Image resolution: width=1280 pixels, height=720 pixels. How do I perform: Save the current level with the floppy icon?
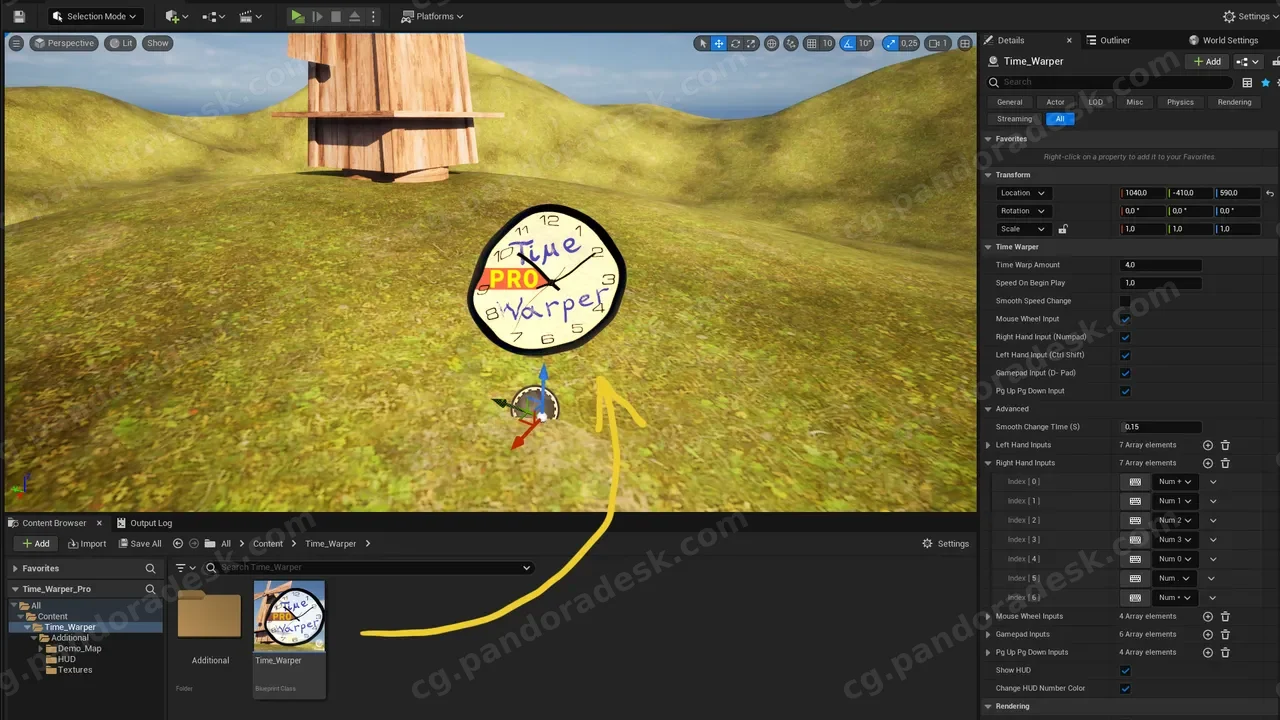pyautogui.click(x=19, y=16)
